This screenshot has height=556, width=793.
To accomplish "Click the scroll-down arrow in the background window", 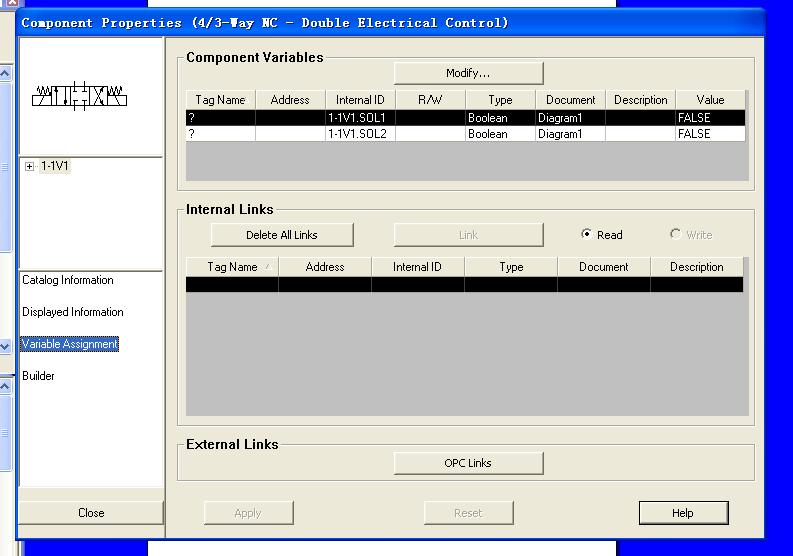I will 5,347.
